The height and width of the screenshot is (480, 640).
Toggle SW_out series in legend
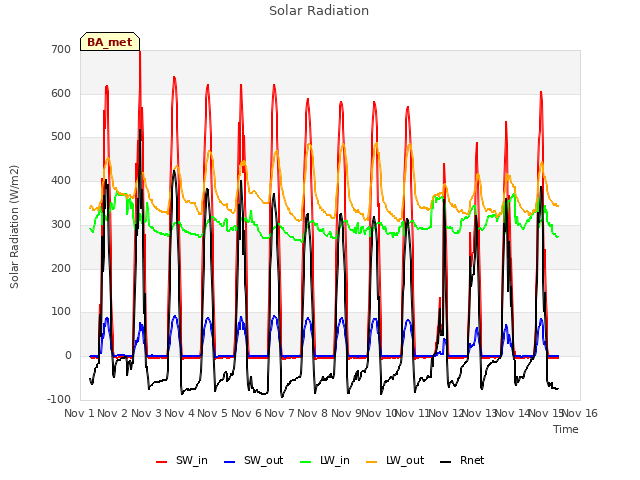point(253,460)
